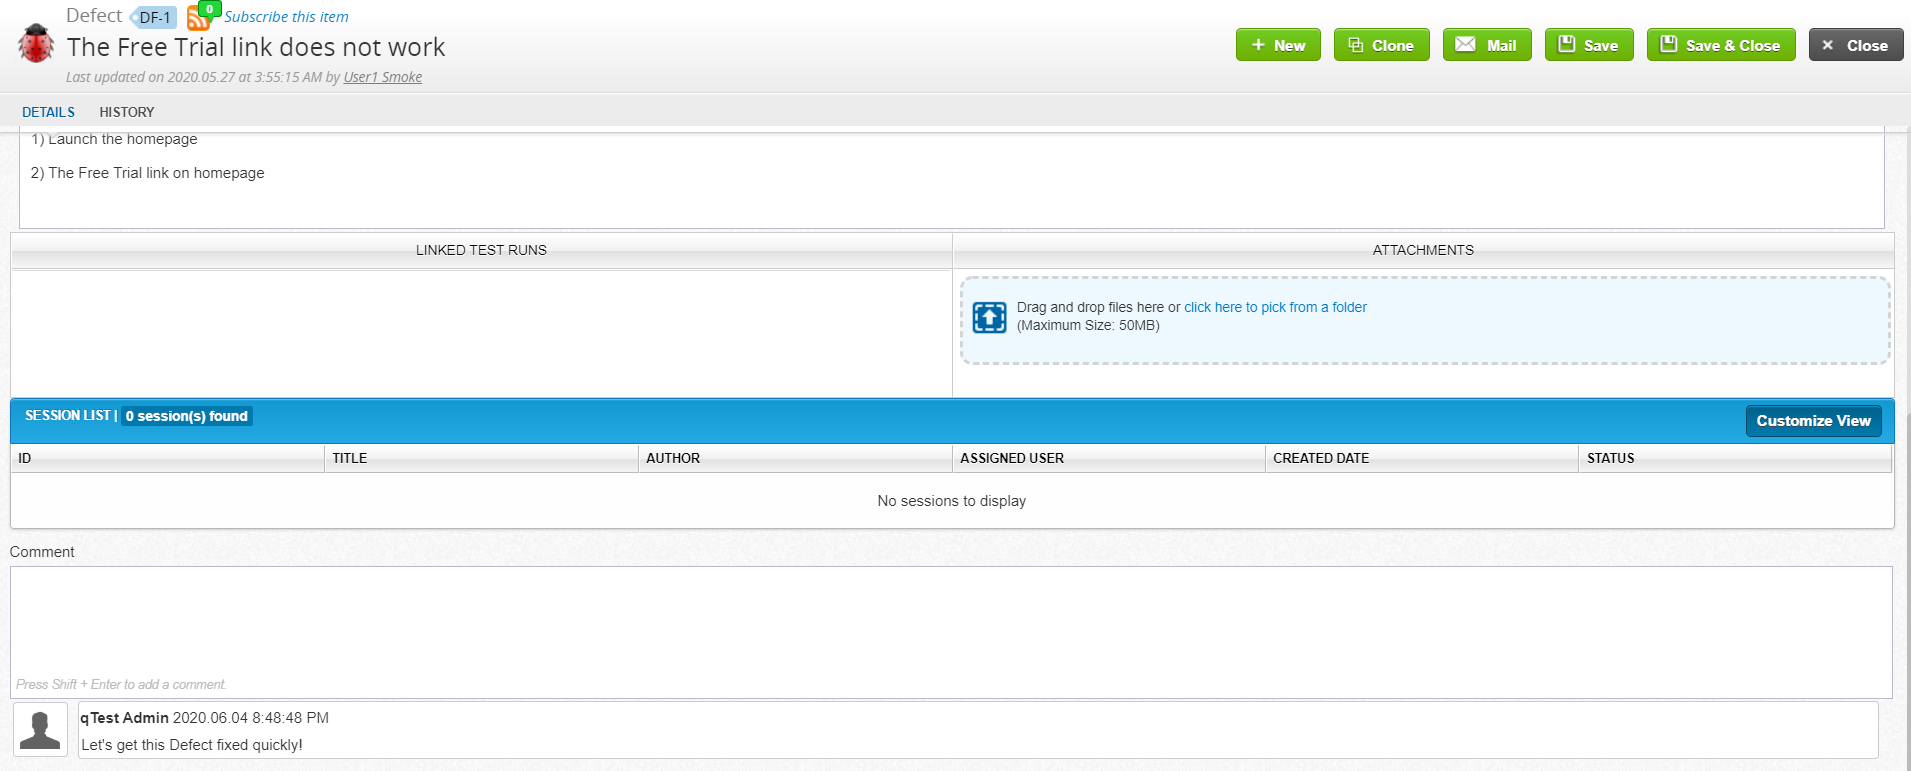1911x771 pixels.
Task: Sort sessions by ASSIGNED USER column
Action: 1108,458
